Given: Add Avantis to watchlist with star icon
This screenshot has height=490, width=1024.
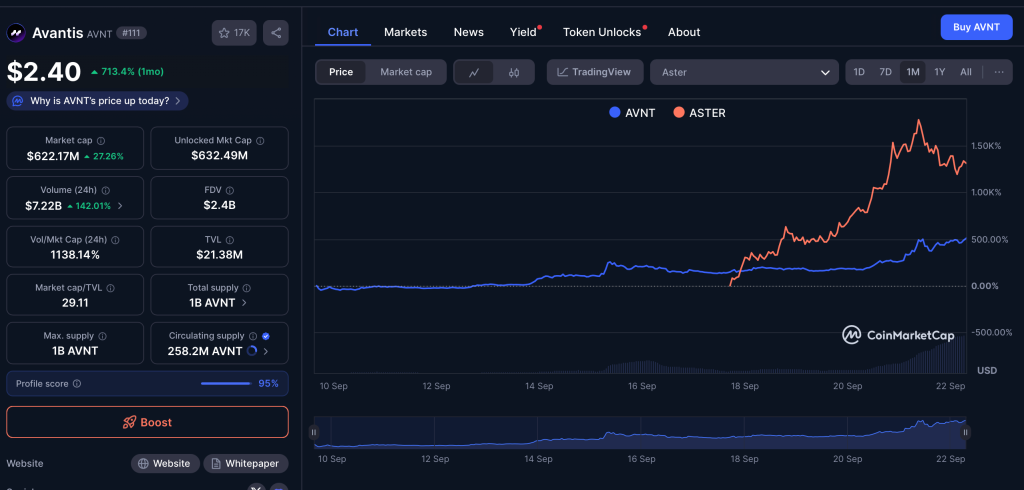Looking at the screenshot, I should 234,33.
